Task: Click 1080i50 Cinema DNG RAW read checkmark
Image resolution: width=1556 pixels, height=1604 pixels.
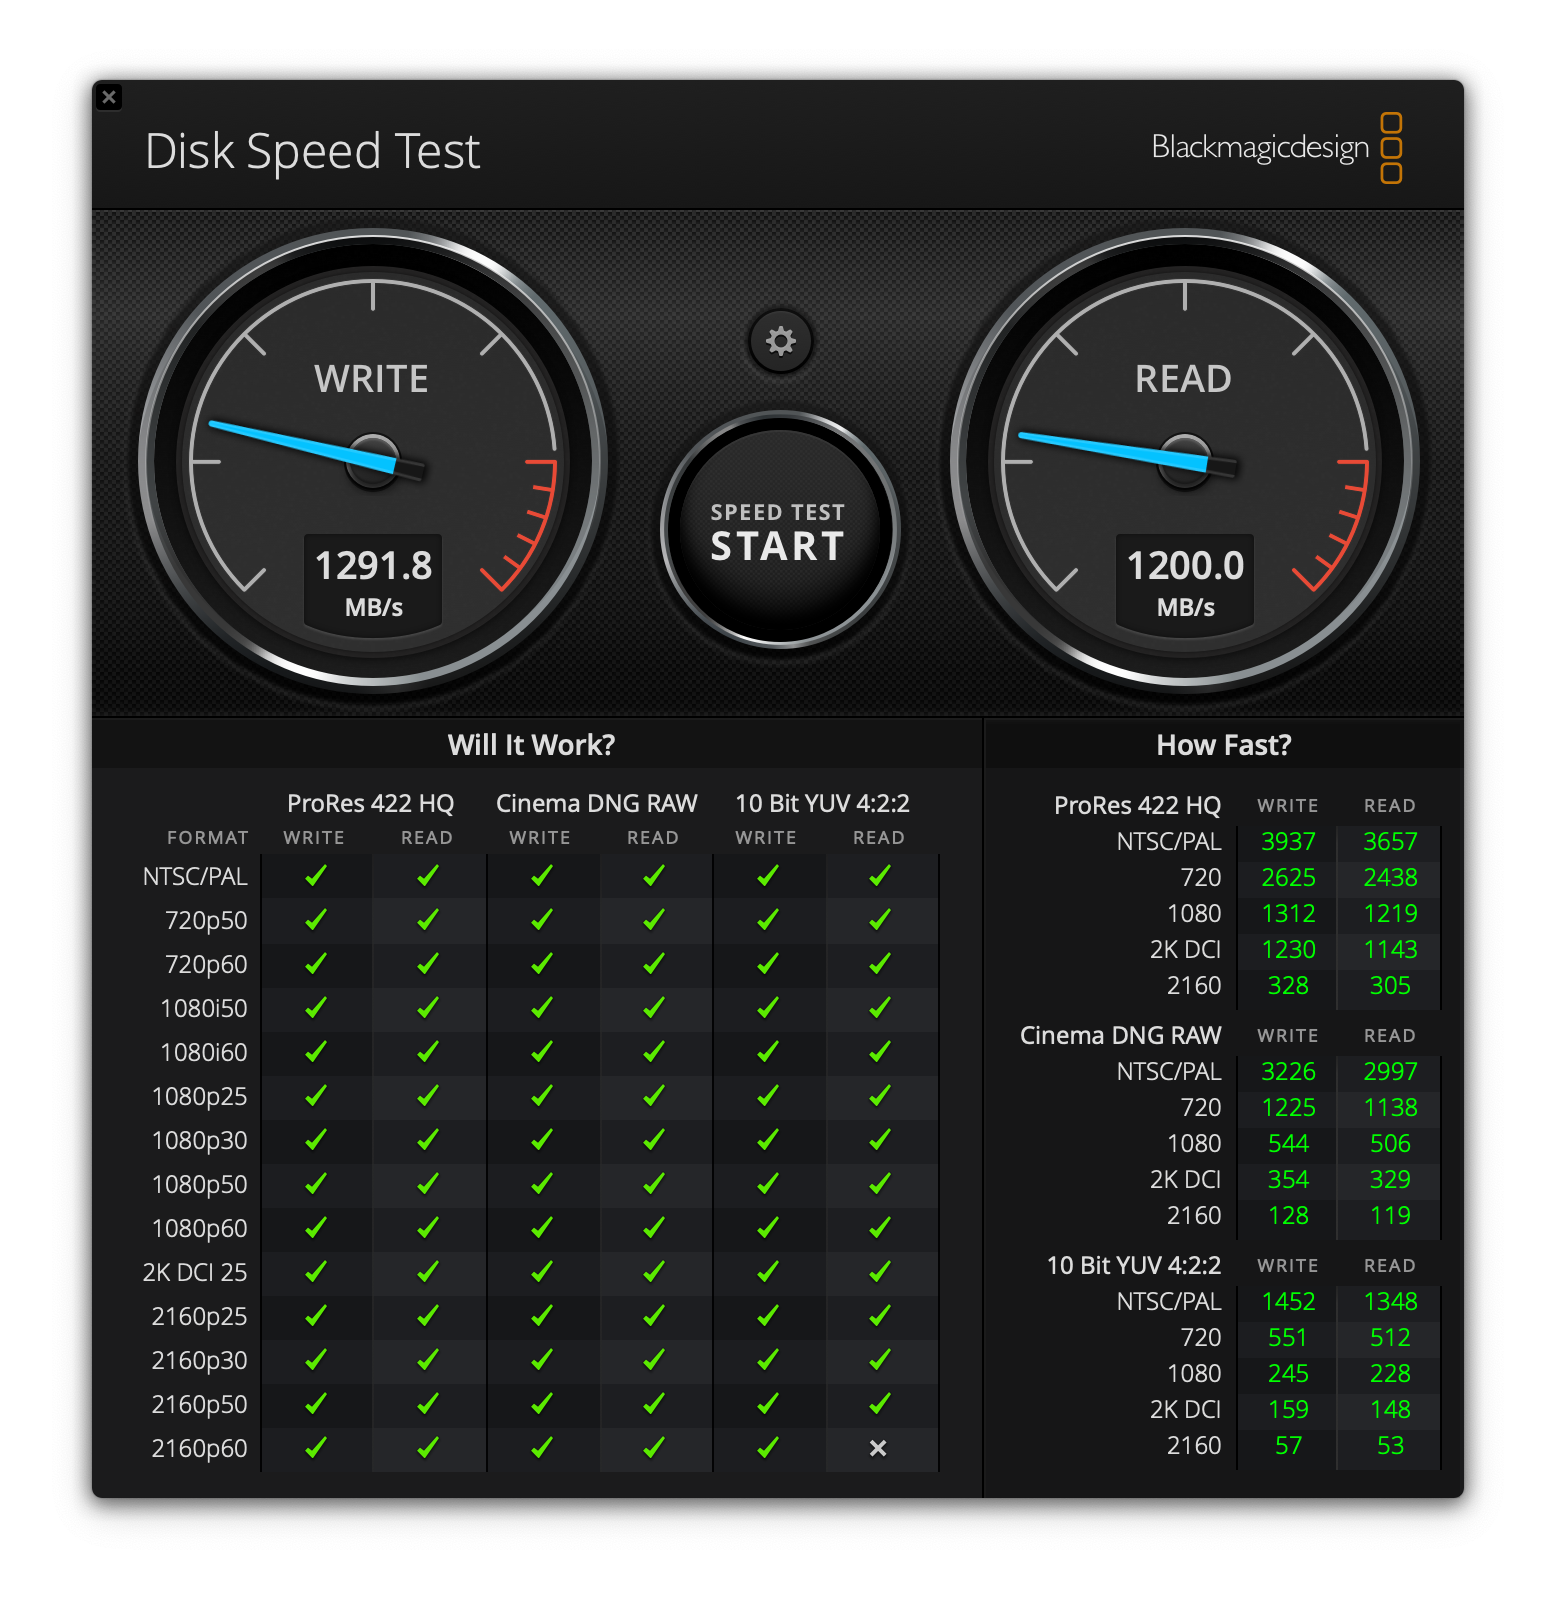Action: [654, 1008]
